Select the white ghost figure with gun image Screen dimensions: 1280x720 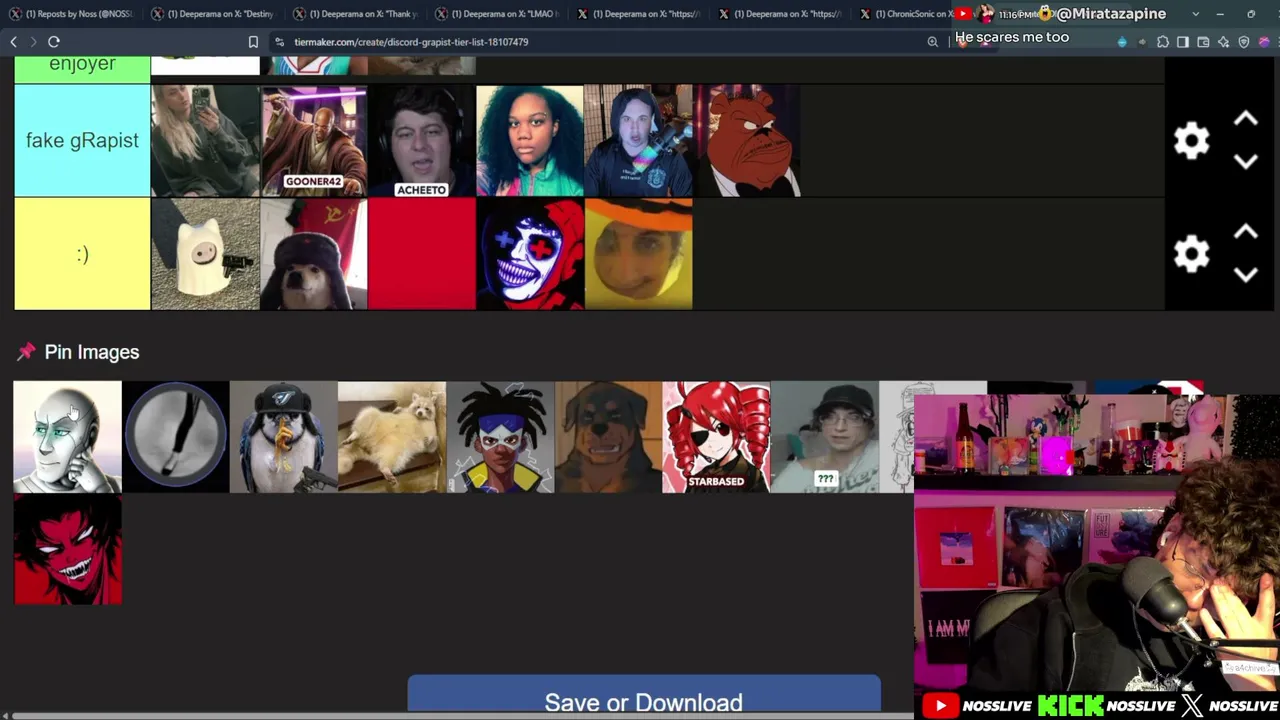(x=205, y=254)
